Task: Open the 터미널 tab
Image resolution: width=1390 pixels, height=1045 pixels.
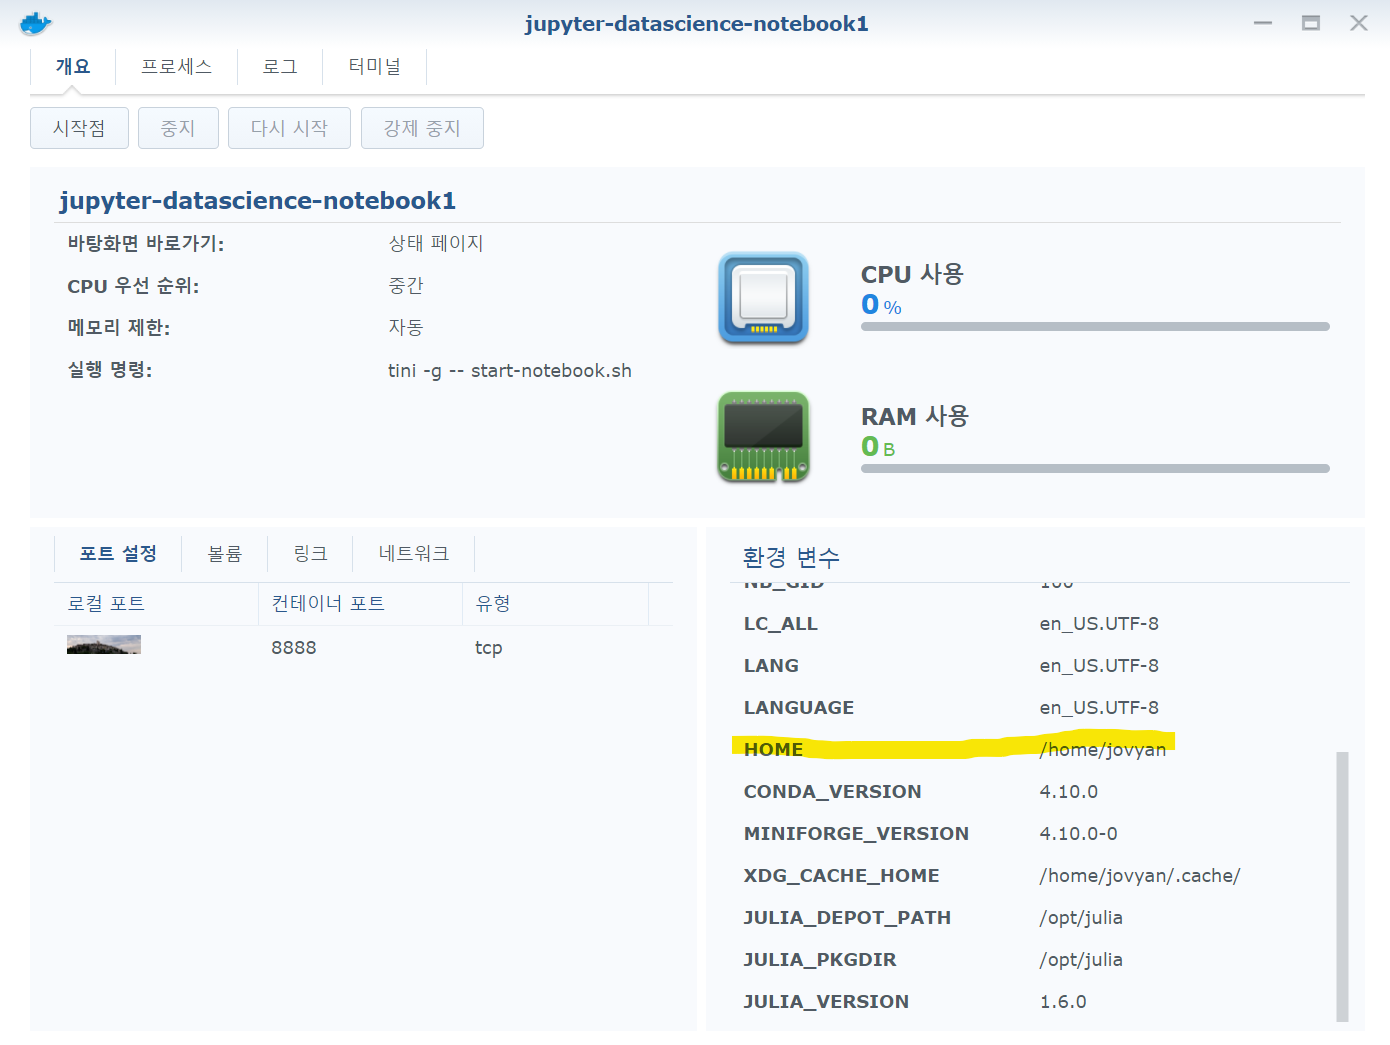Action: coord(374,66)
